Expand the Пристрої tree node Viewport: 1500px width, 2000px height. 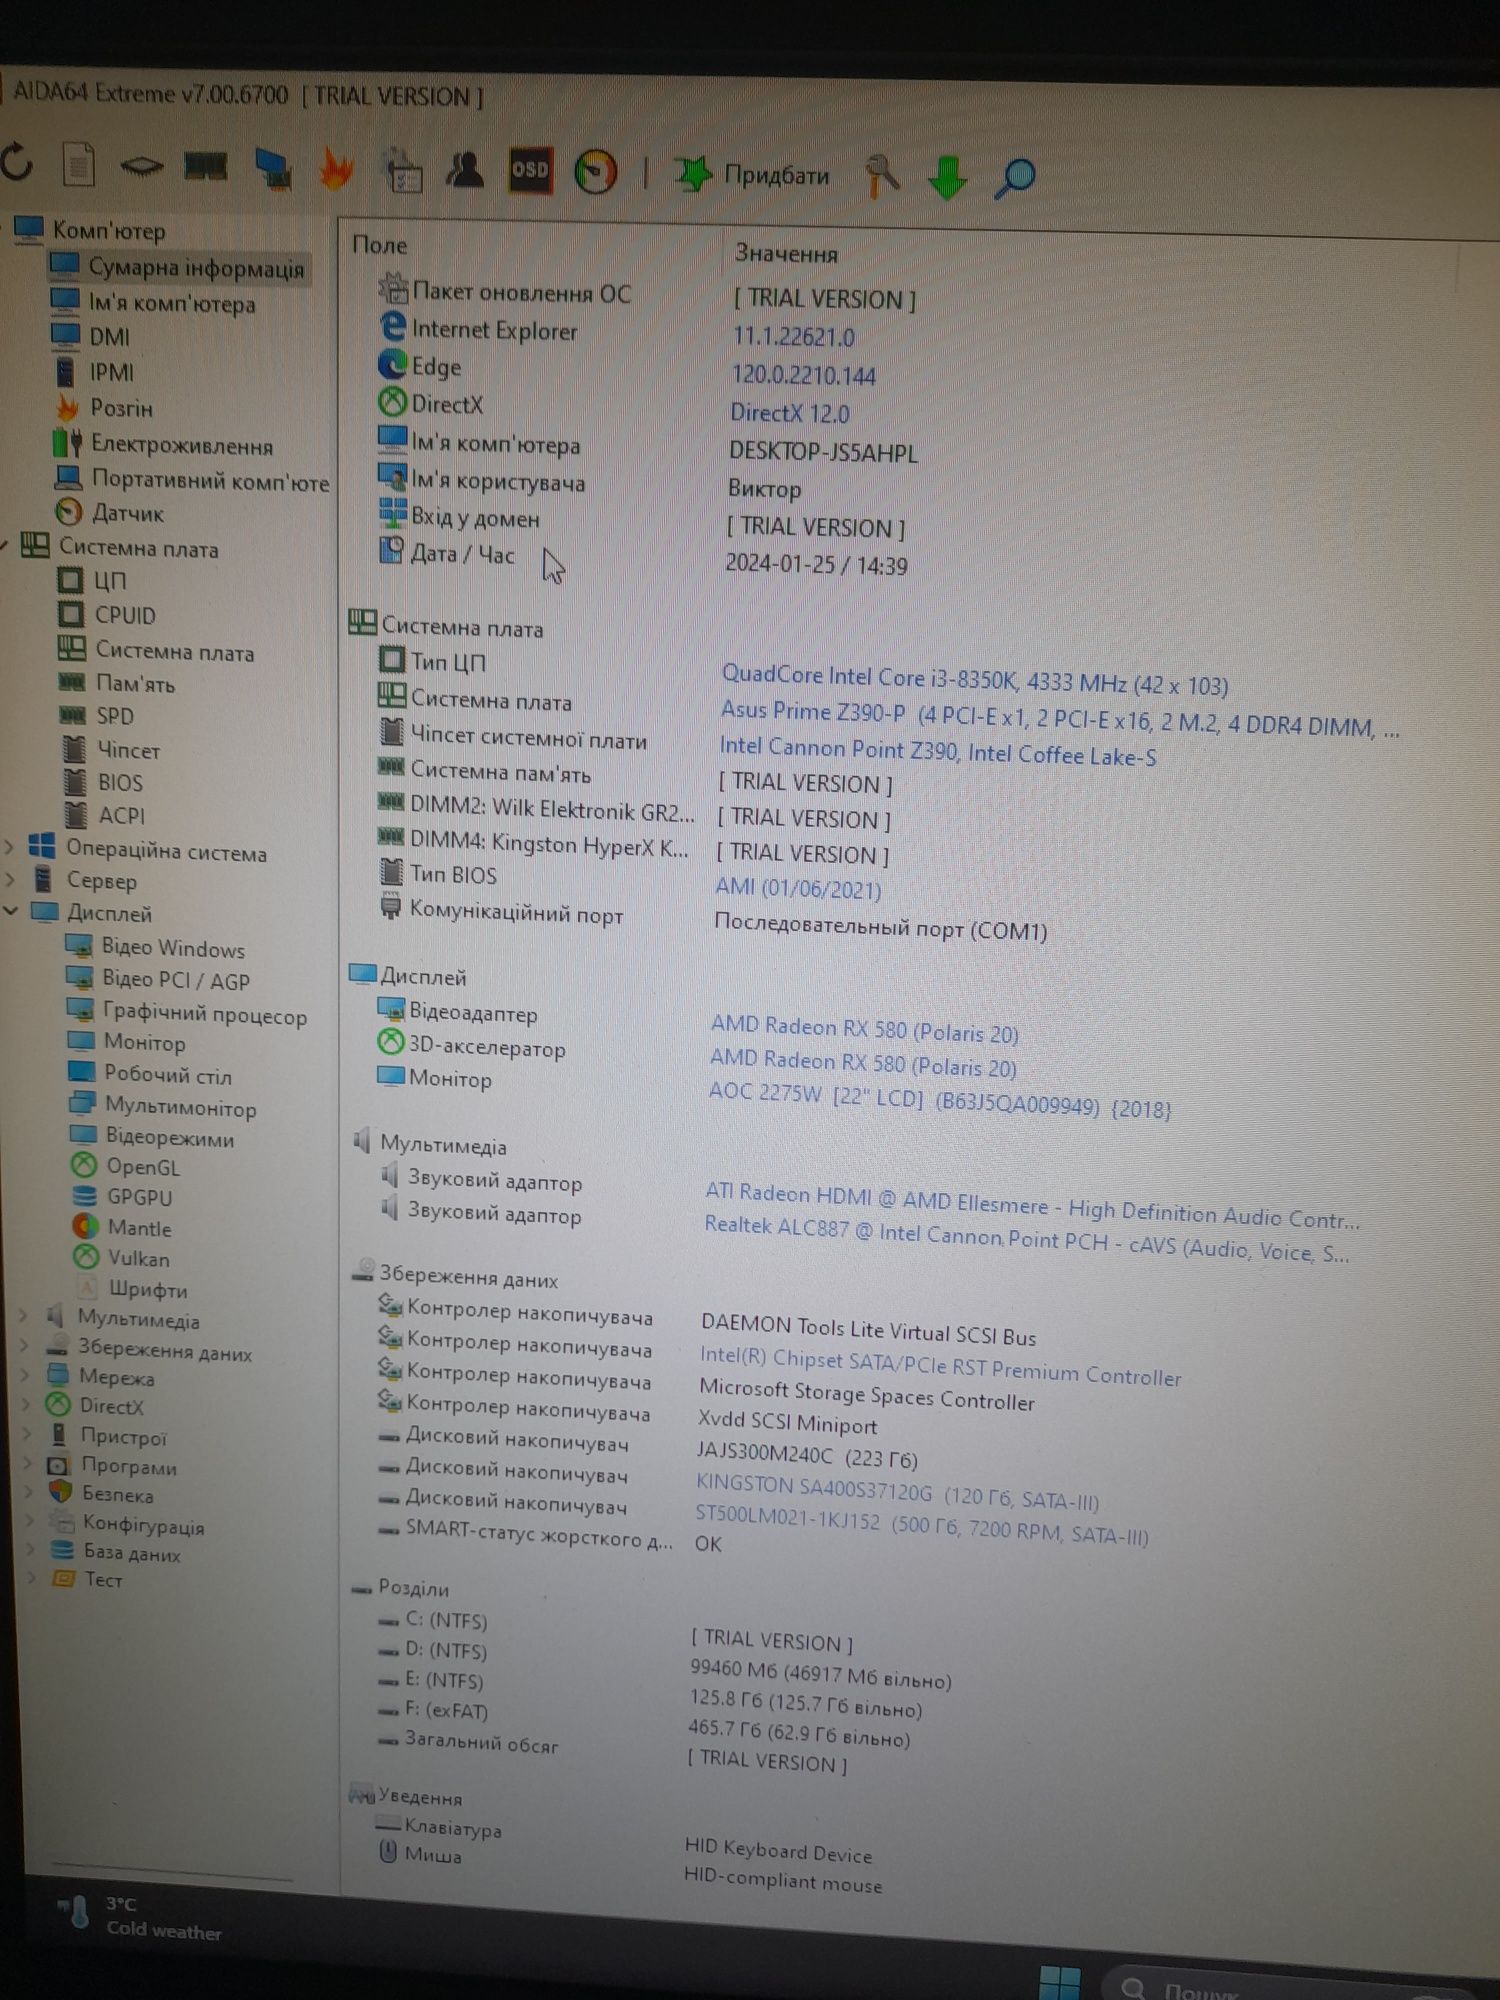[x=27, y=1435]
